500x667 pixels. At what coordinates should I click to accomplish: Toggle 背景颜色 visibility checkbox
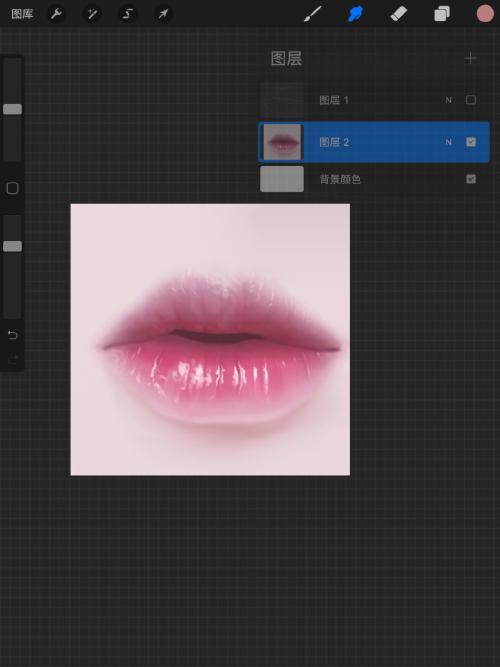tap(471, 179)
